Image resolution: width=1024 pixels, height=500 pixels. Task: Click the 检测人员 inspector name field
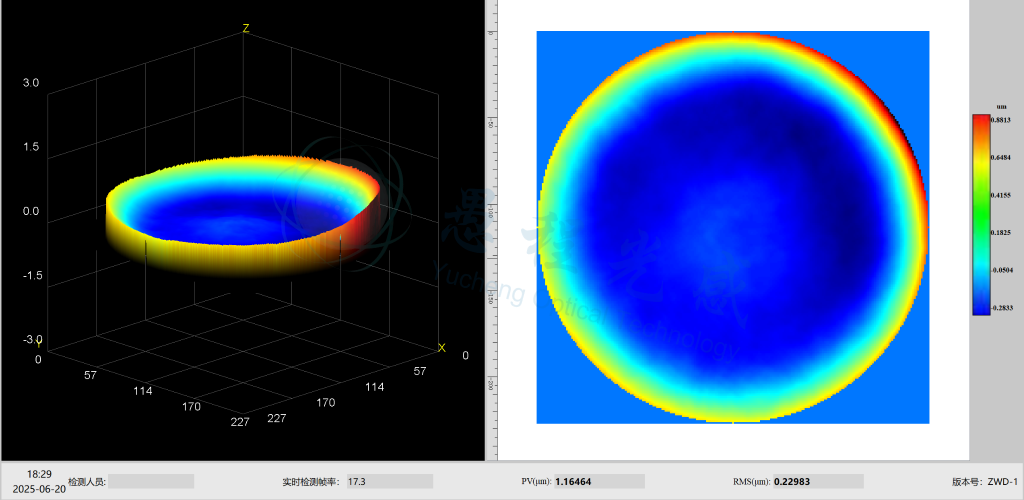(x=151, y=481)
